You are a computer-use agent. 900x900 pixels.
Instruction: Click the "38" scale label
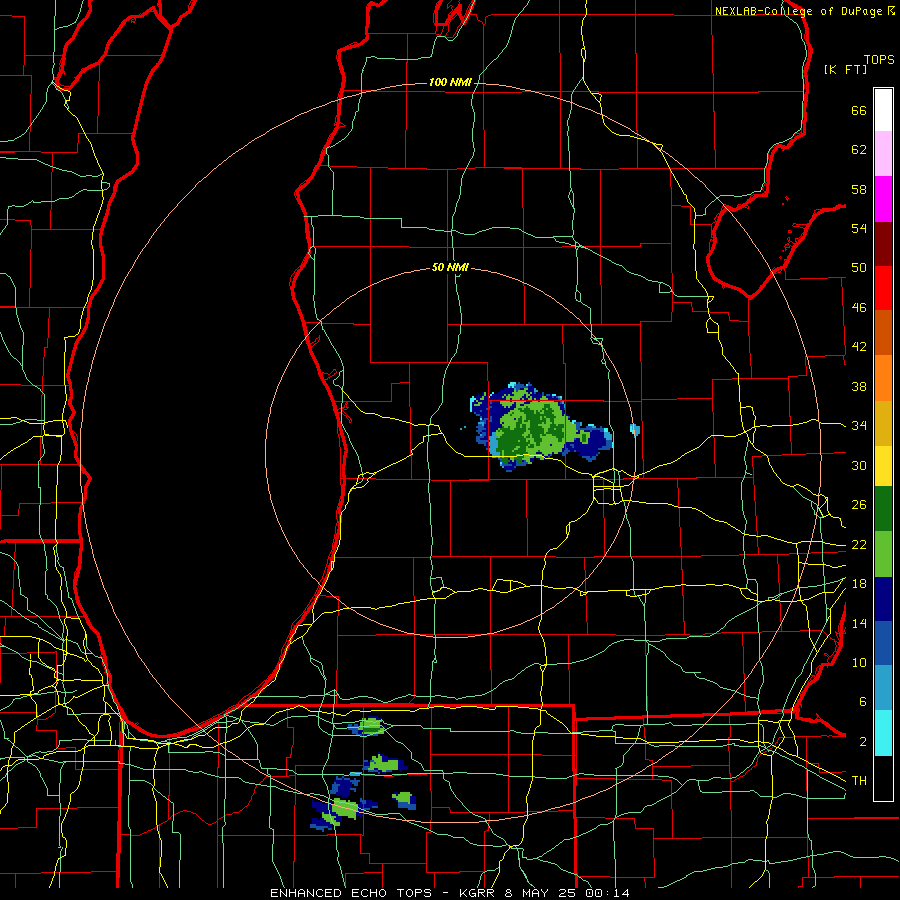click(x=859, y=386)
